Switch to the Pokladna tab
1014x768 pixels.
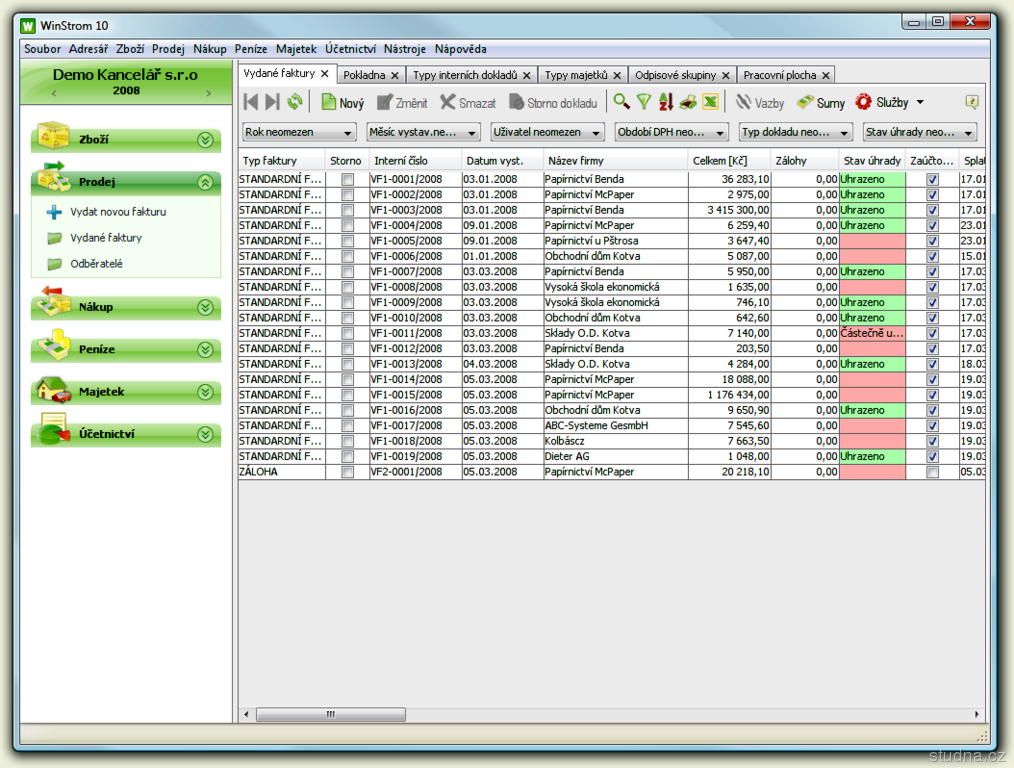point(363,75)
